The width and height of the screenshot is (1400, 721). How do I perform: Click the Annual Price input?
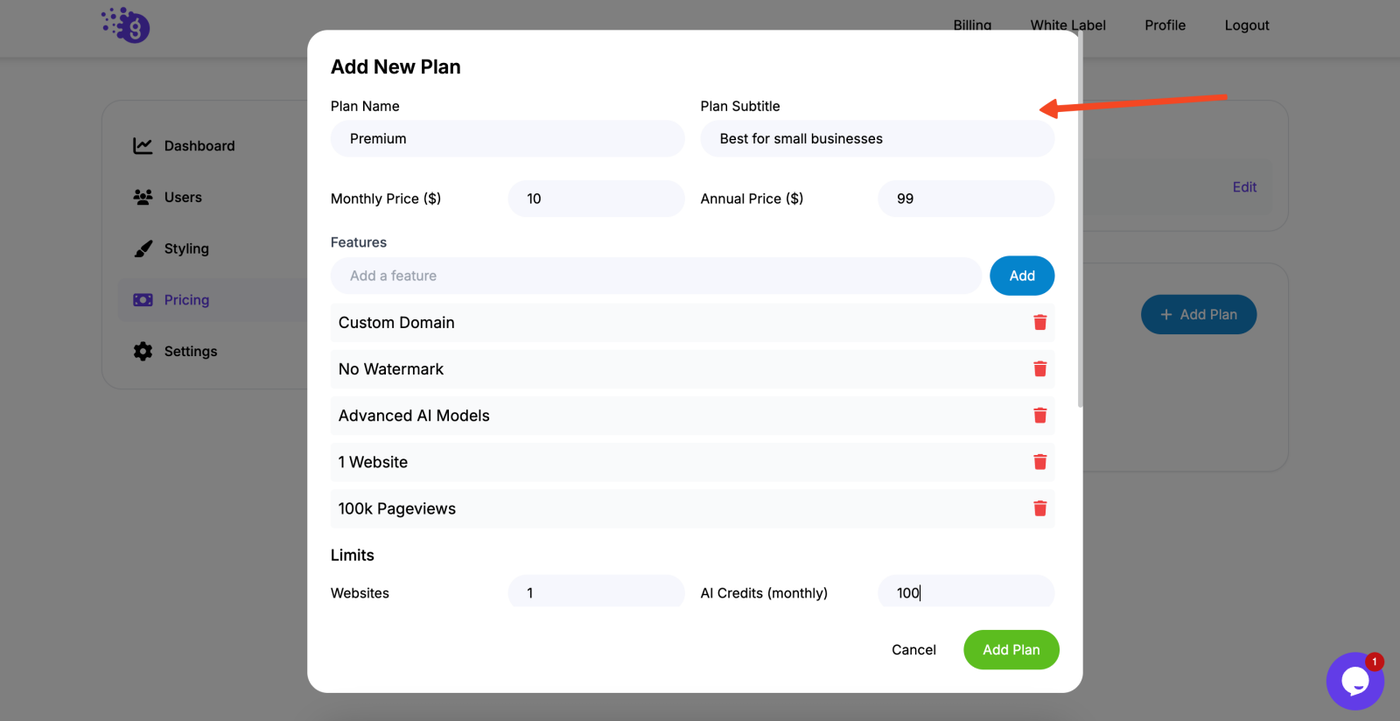coord(966,199)
